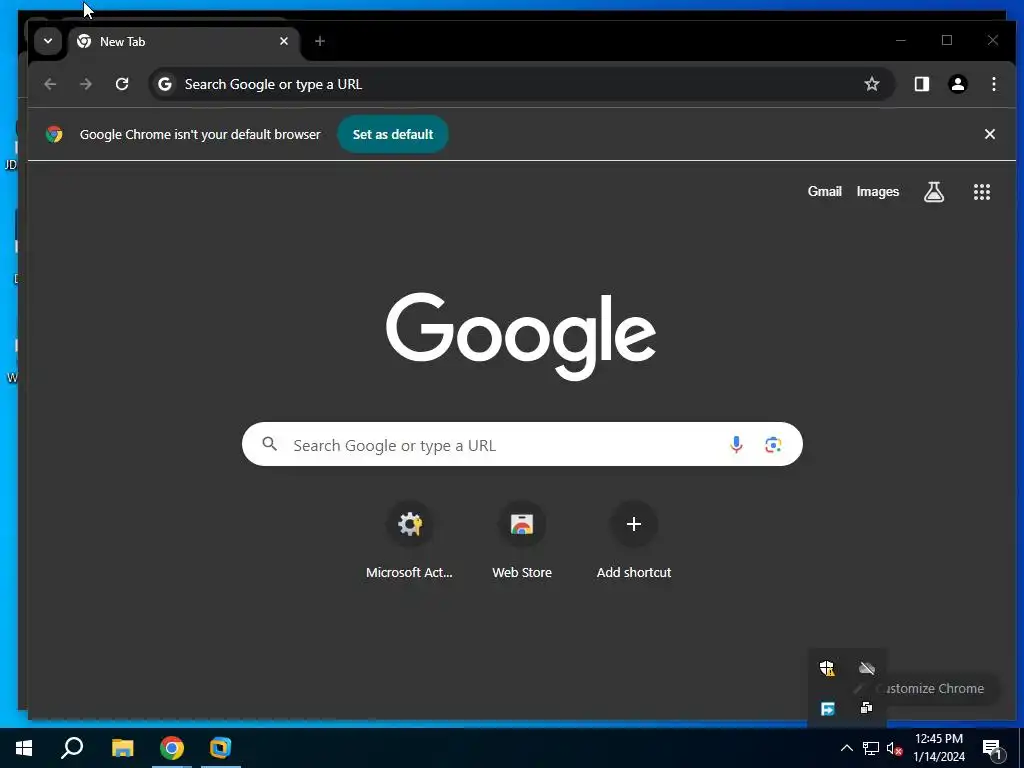Dismiss the default browser infobar
This screenshot has height=768, width=1024.
pyautogui.click(x=989, y=135)
